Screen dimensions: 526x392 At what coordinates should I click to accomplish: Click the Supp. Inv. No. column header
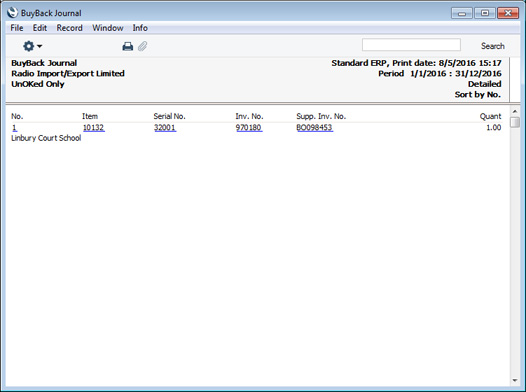click(x=321, y=116)
